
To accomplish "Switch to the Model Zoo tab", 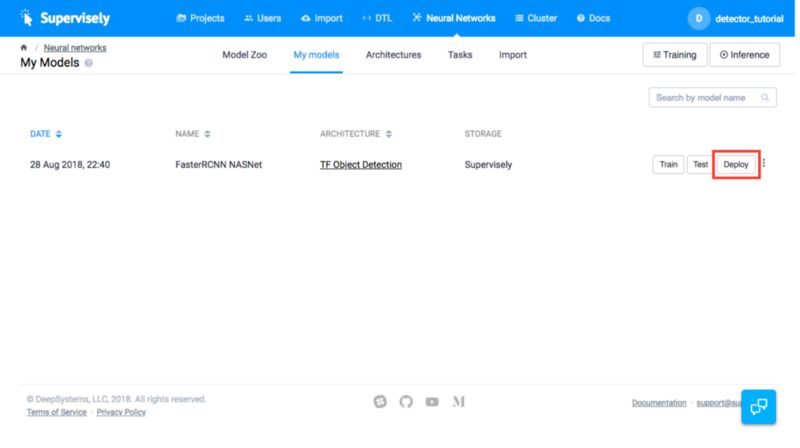I will coord(244,55).
